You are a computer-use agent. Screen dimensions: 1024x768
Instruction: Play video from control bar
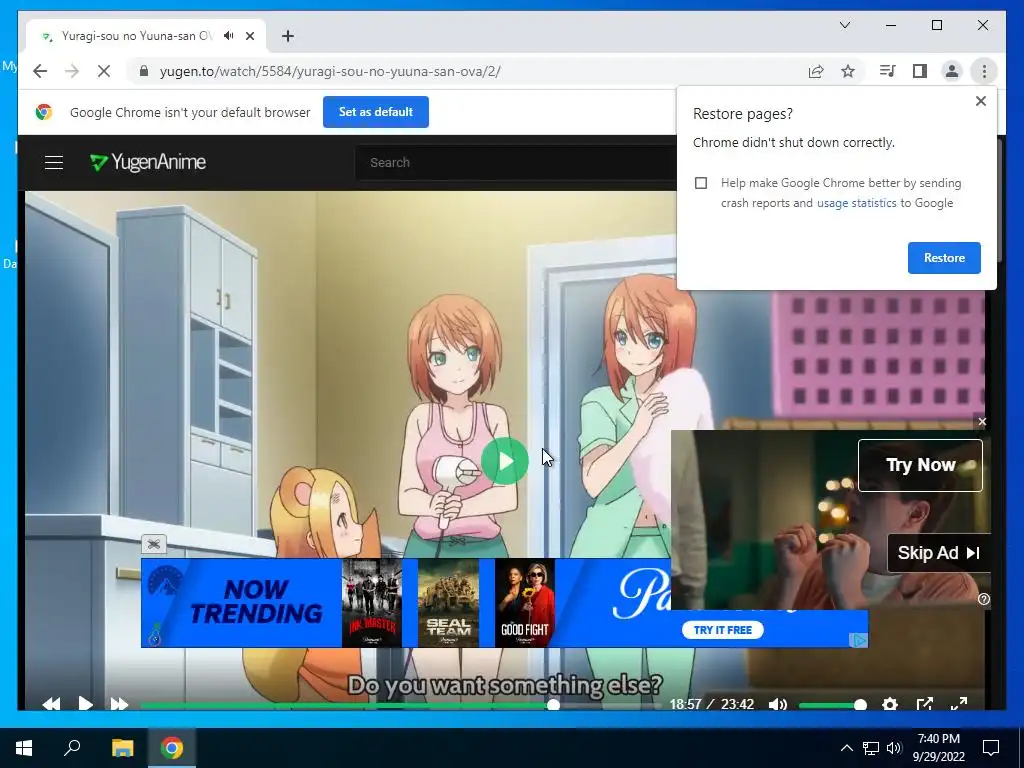coord(86,704)
